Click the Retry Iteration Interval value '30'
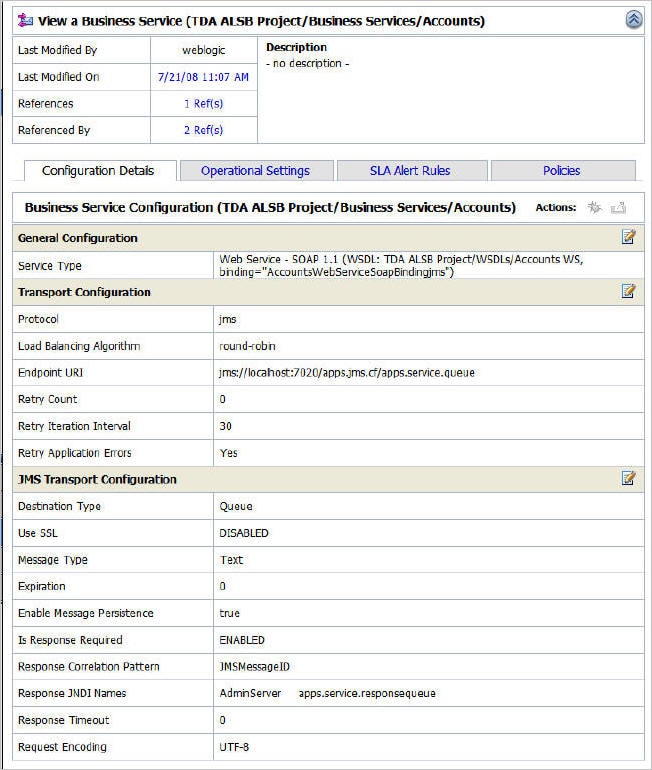Image resolution: width=652 pixels, height=770 pixels. [225, 426]
